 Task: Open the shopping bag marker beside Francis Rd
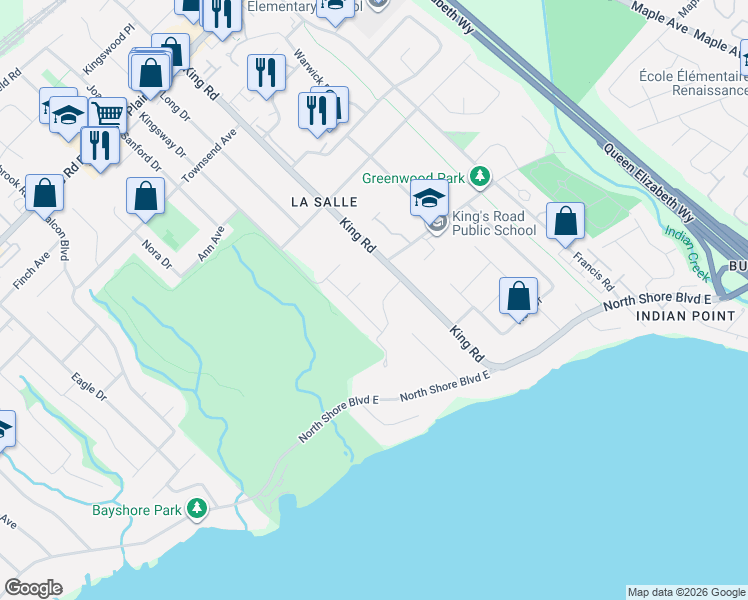(x=565, y=223)
